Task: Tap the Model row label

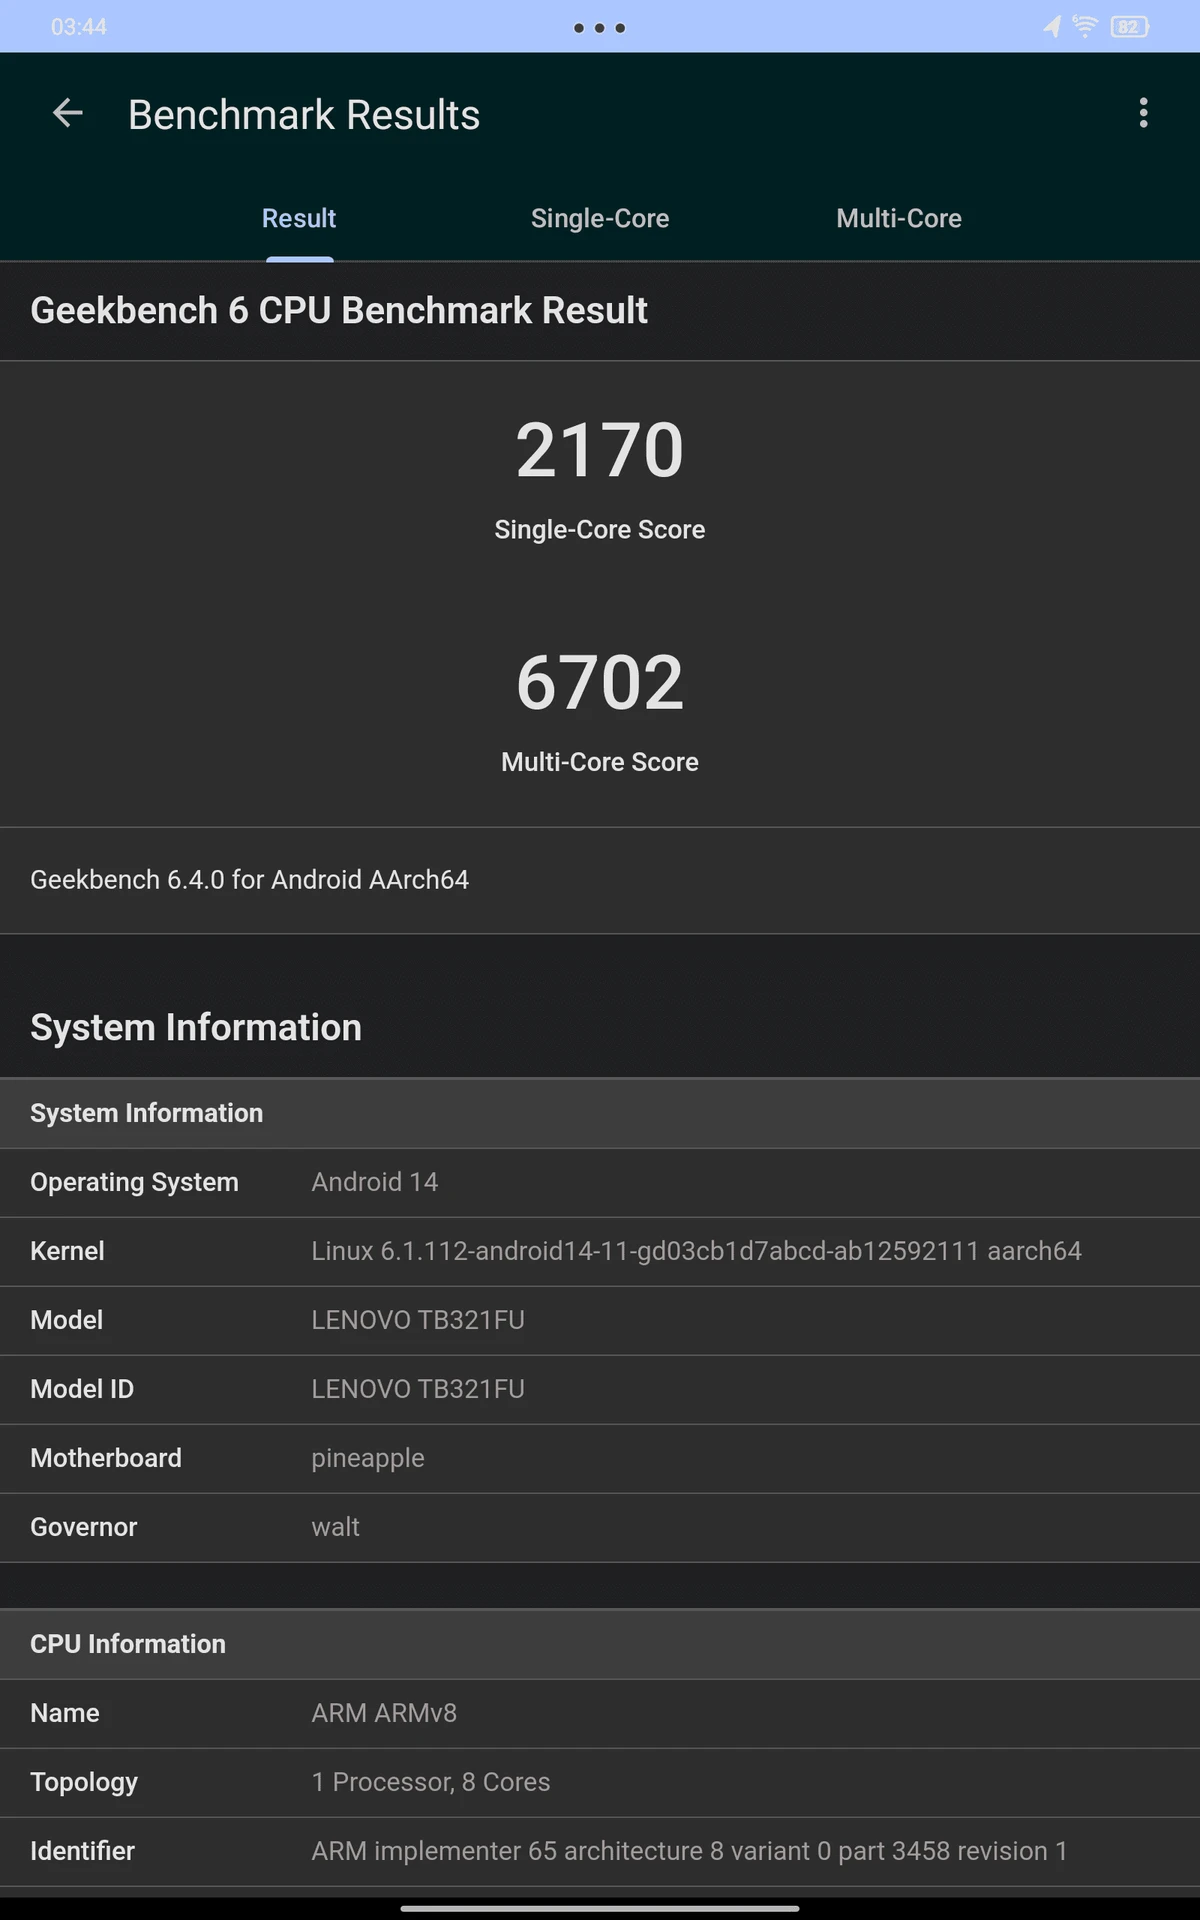Action: (66, 1320)
